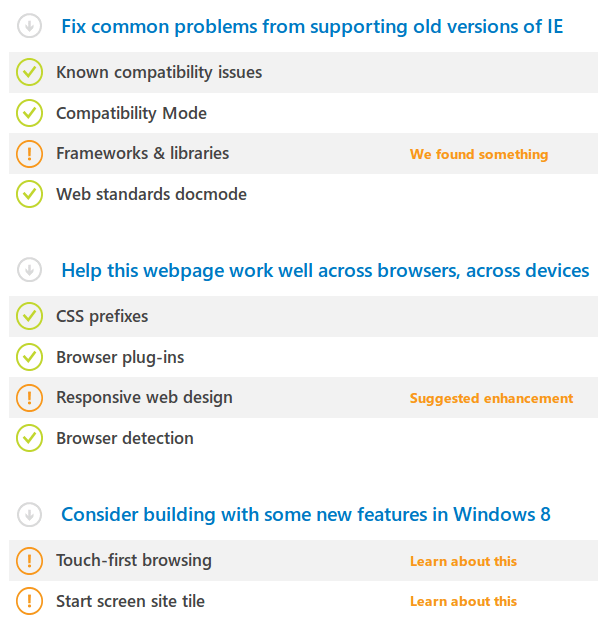Select the Fix common problems from supporting old IE heading

[x=312, y=27]
